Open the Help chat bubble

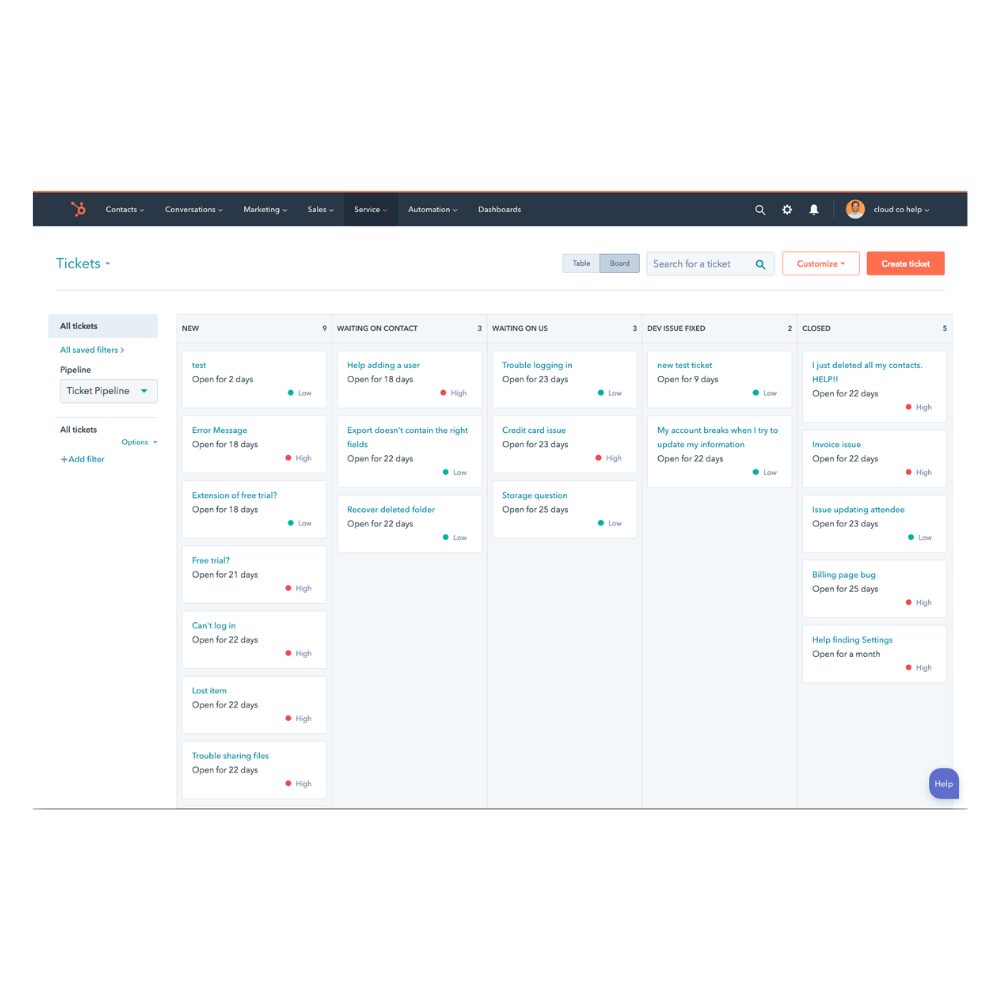tap(943, 784)
